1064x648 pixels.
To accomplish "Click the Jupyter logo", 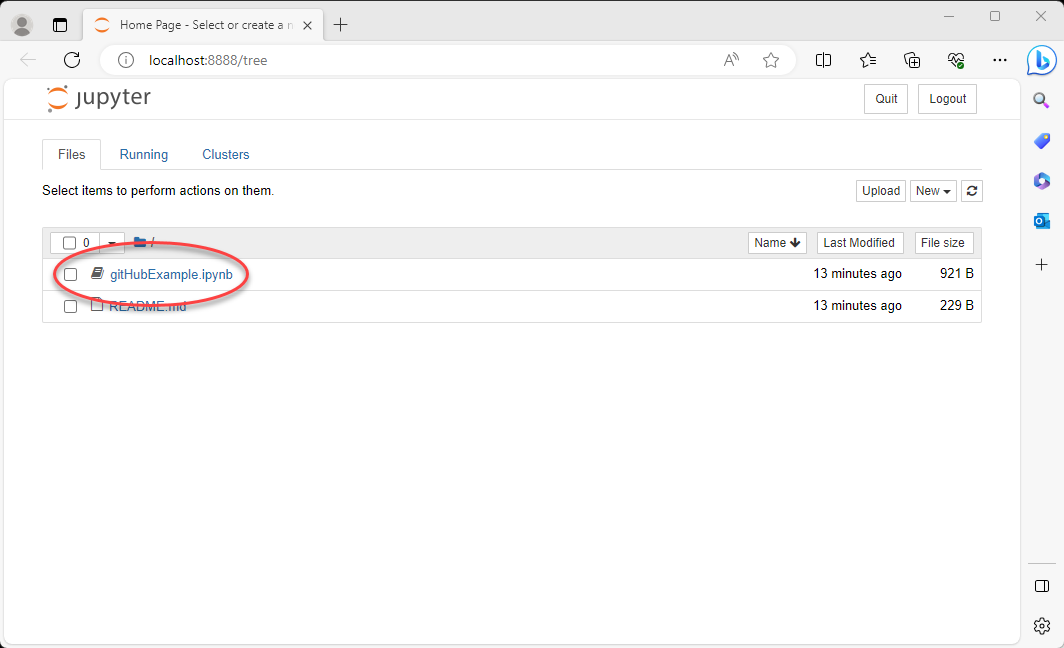I will click(99, 99).
